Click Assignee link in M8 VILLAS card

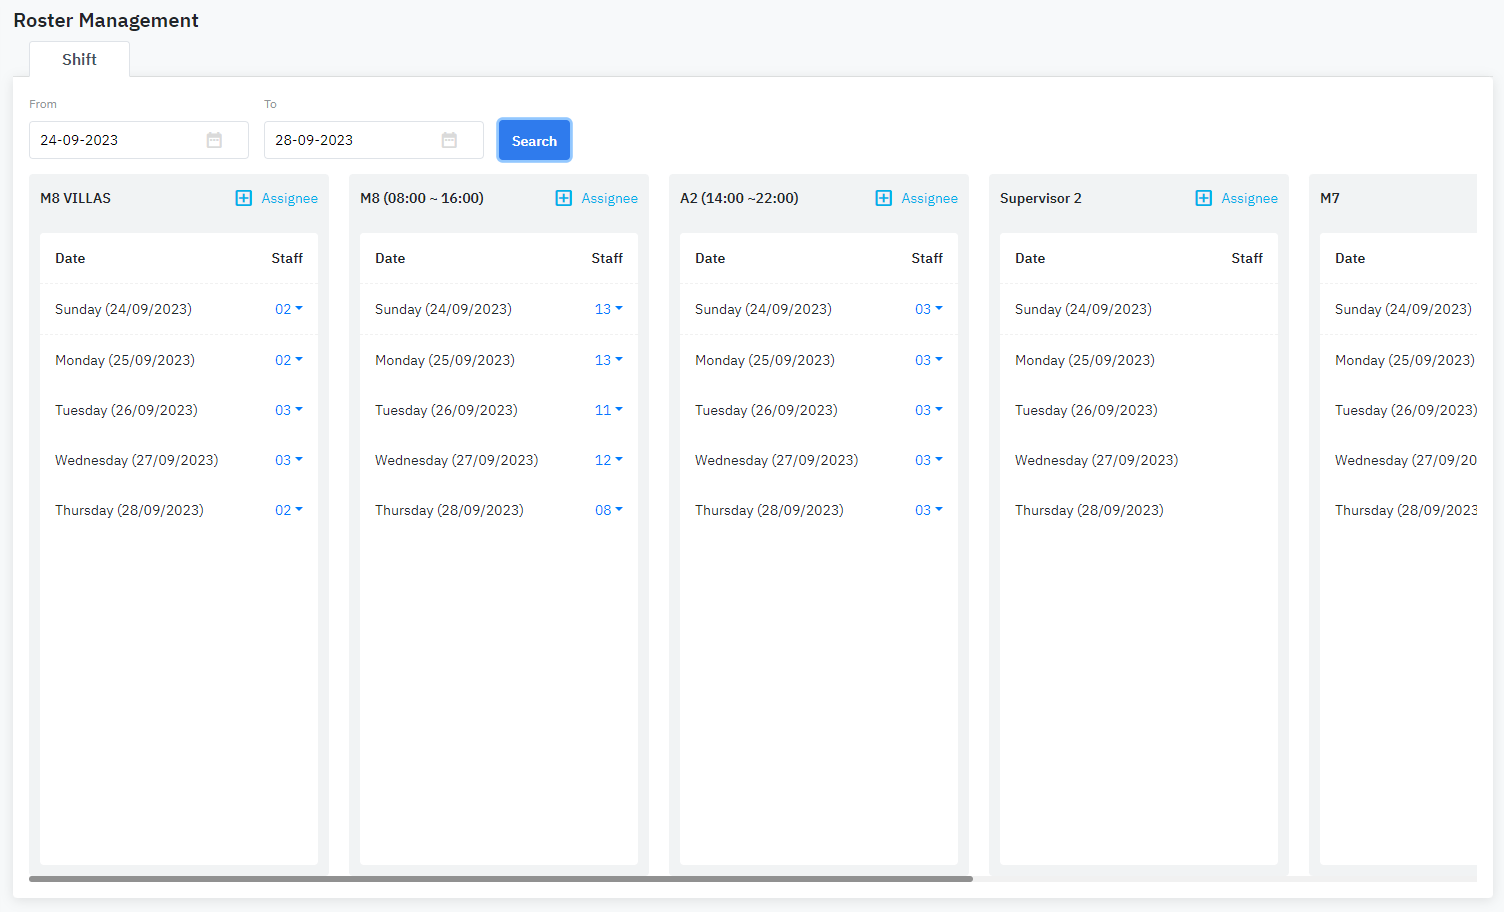point(289,198)
